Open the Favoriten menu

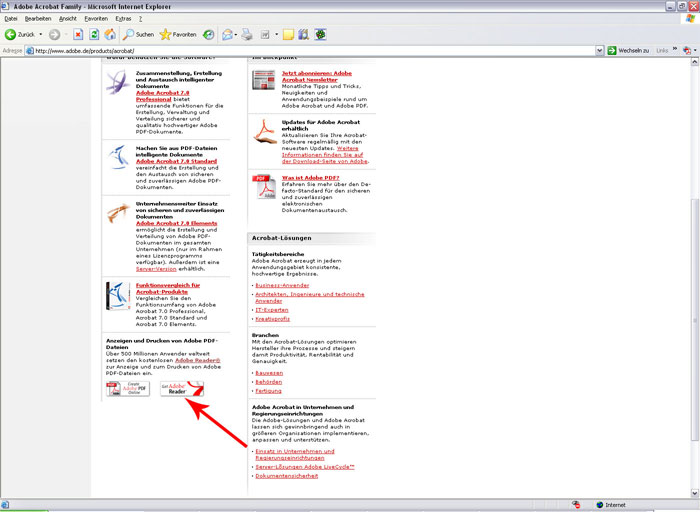[x=96, y=19]
